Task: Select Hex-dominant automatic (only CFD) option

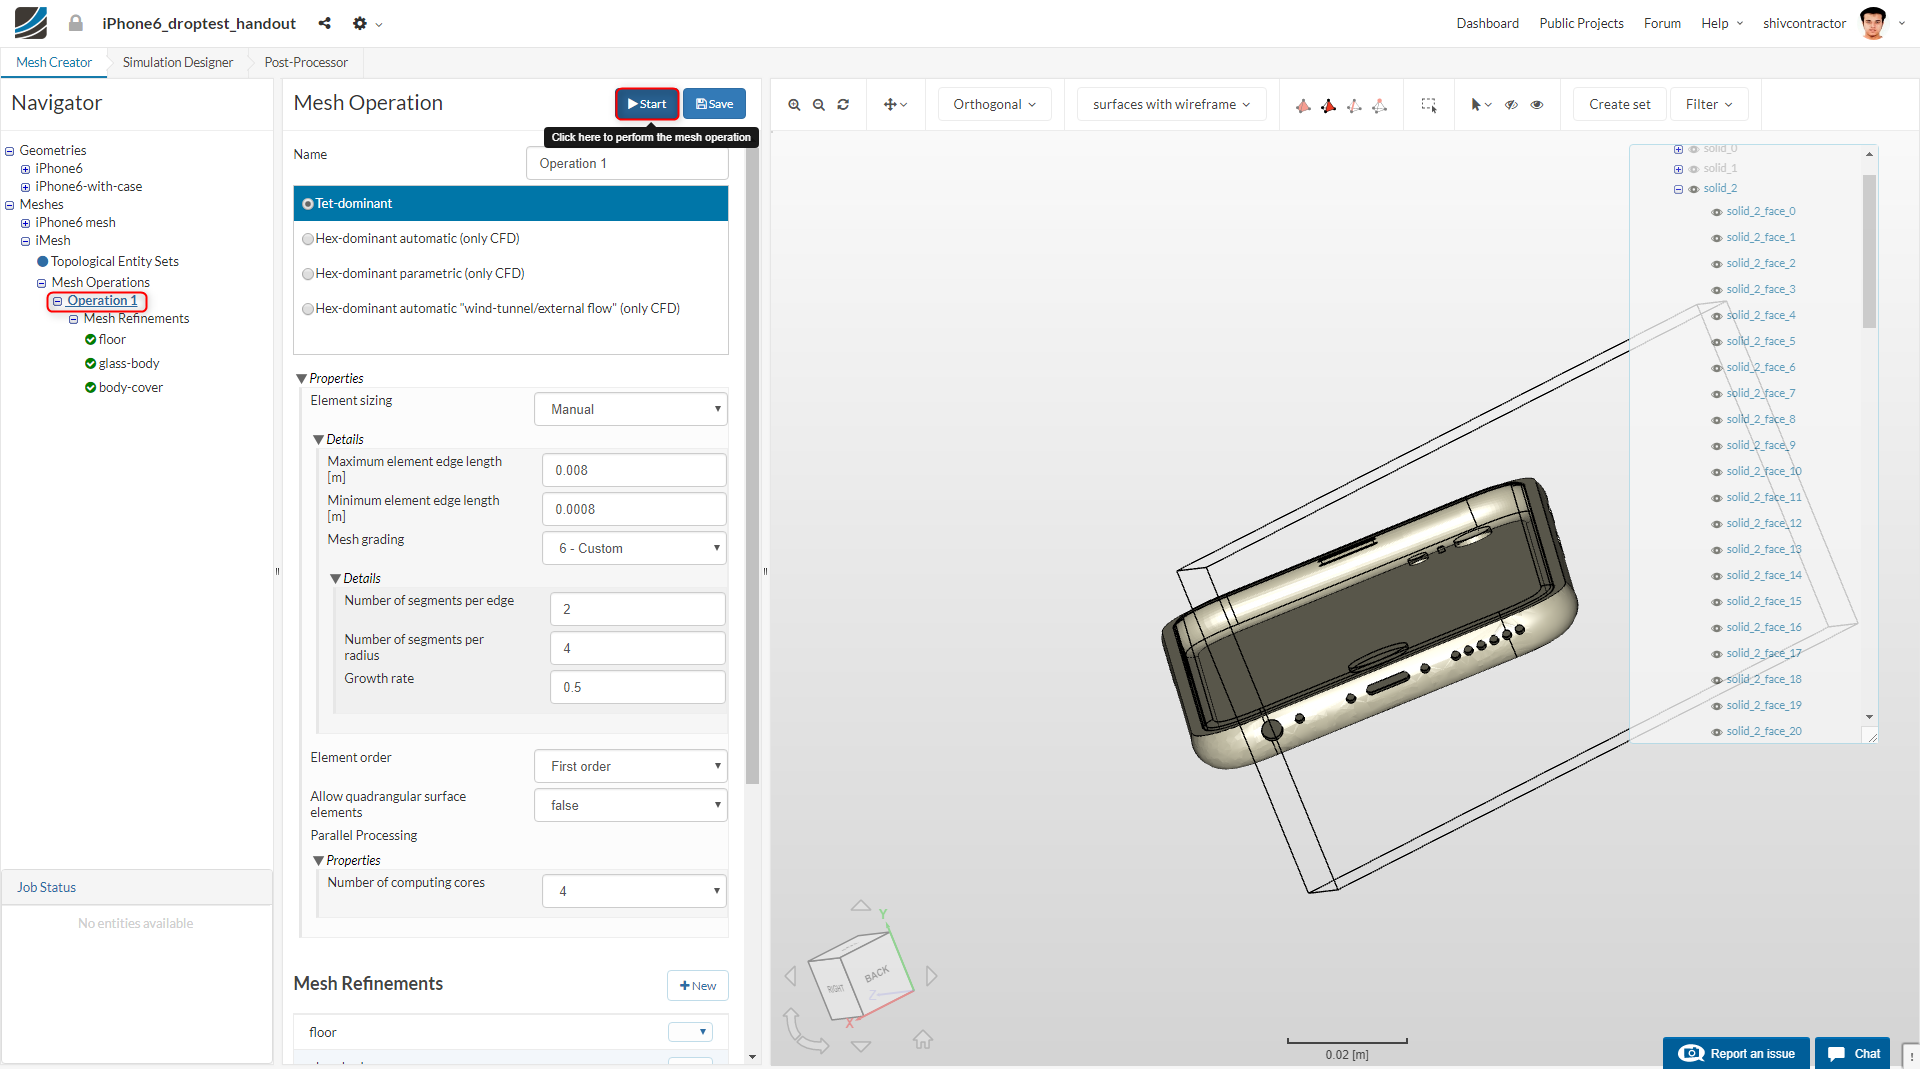Action: 308,239
